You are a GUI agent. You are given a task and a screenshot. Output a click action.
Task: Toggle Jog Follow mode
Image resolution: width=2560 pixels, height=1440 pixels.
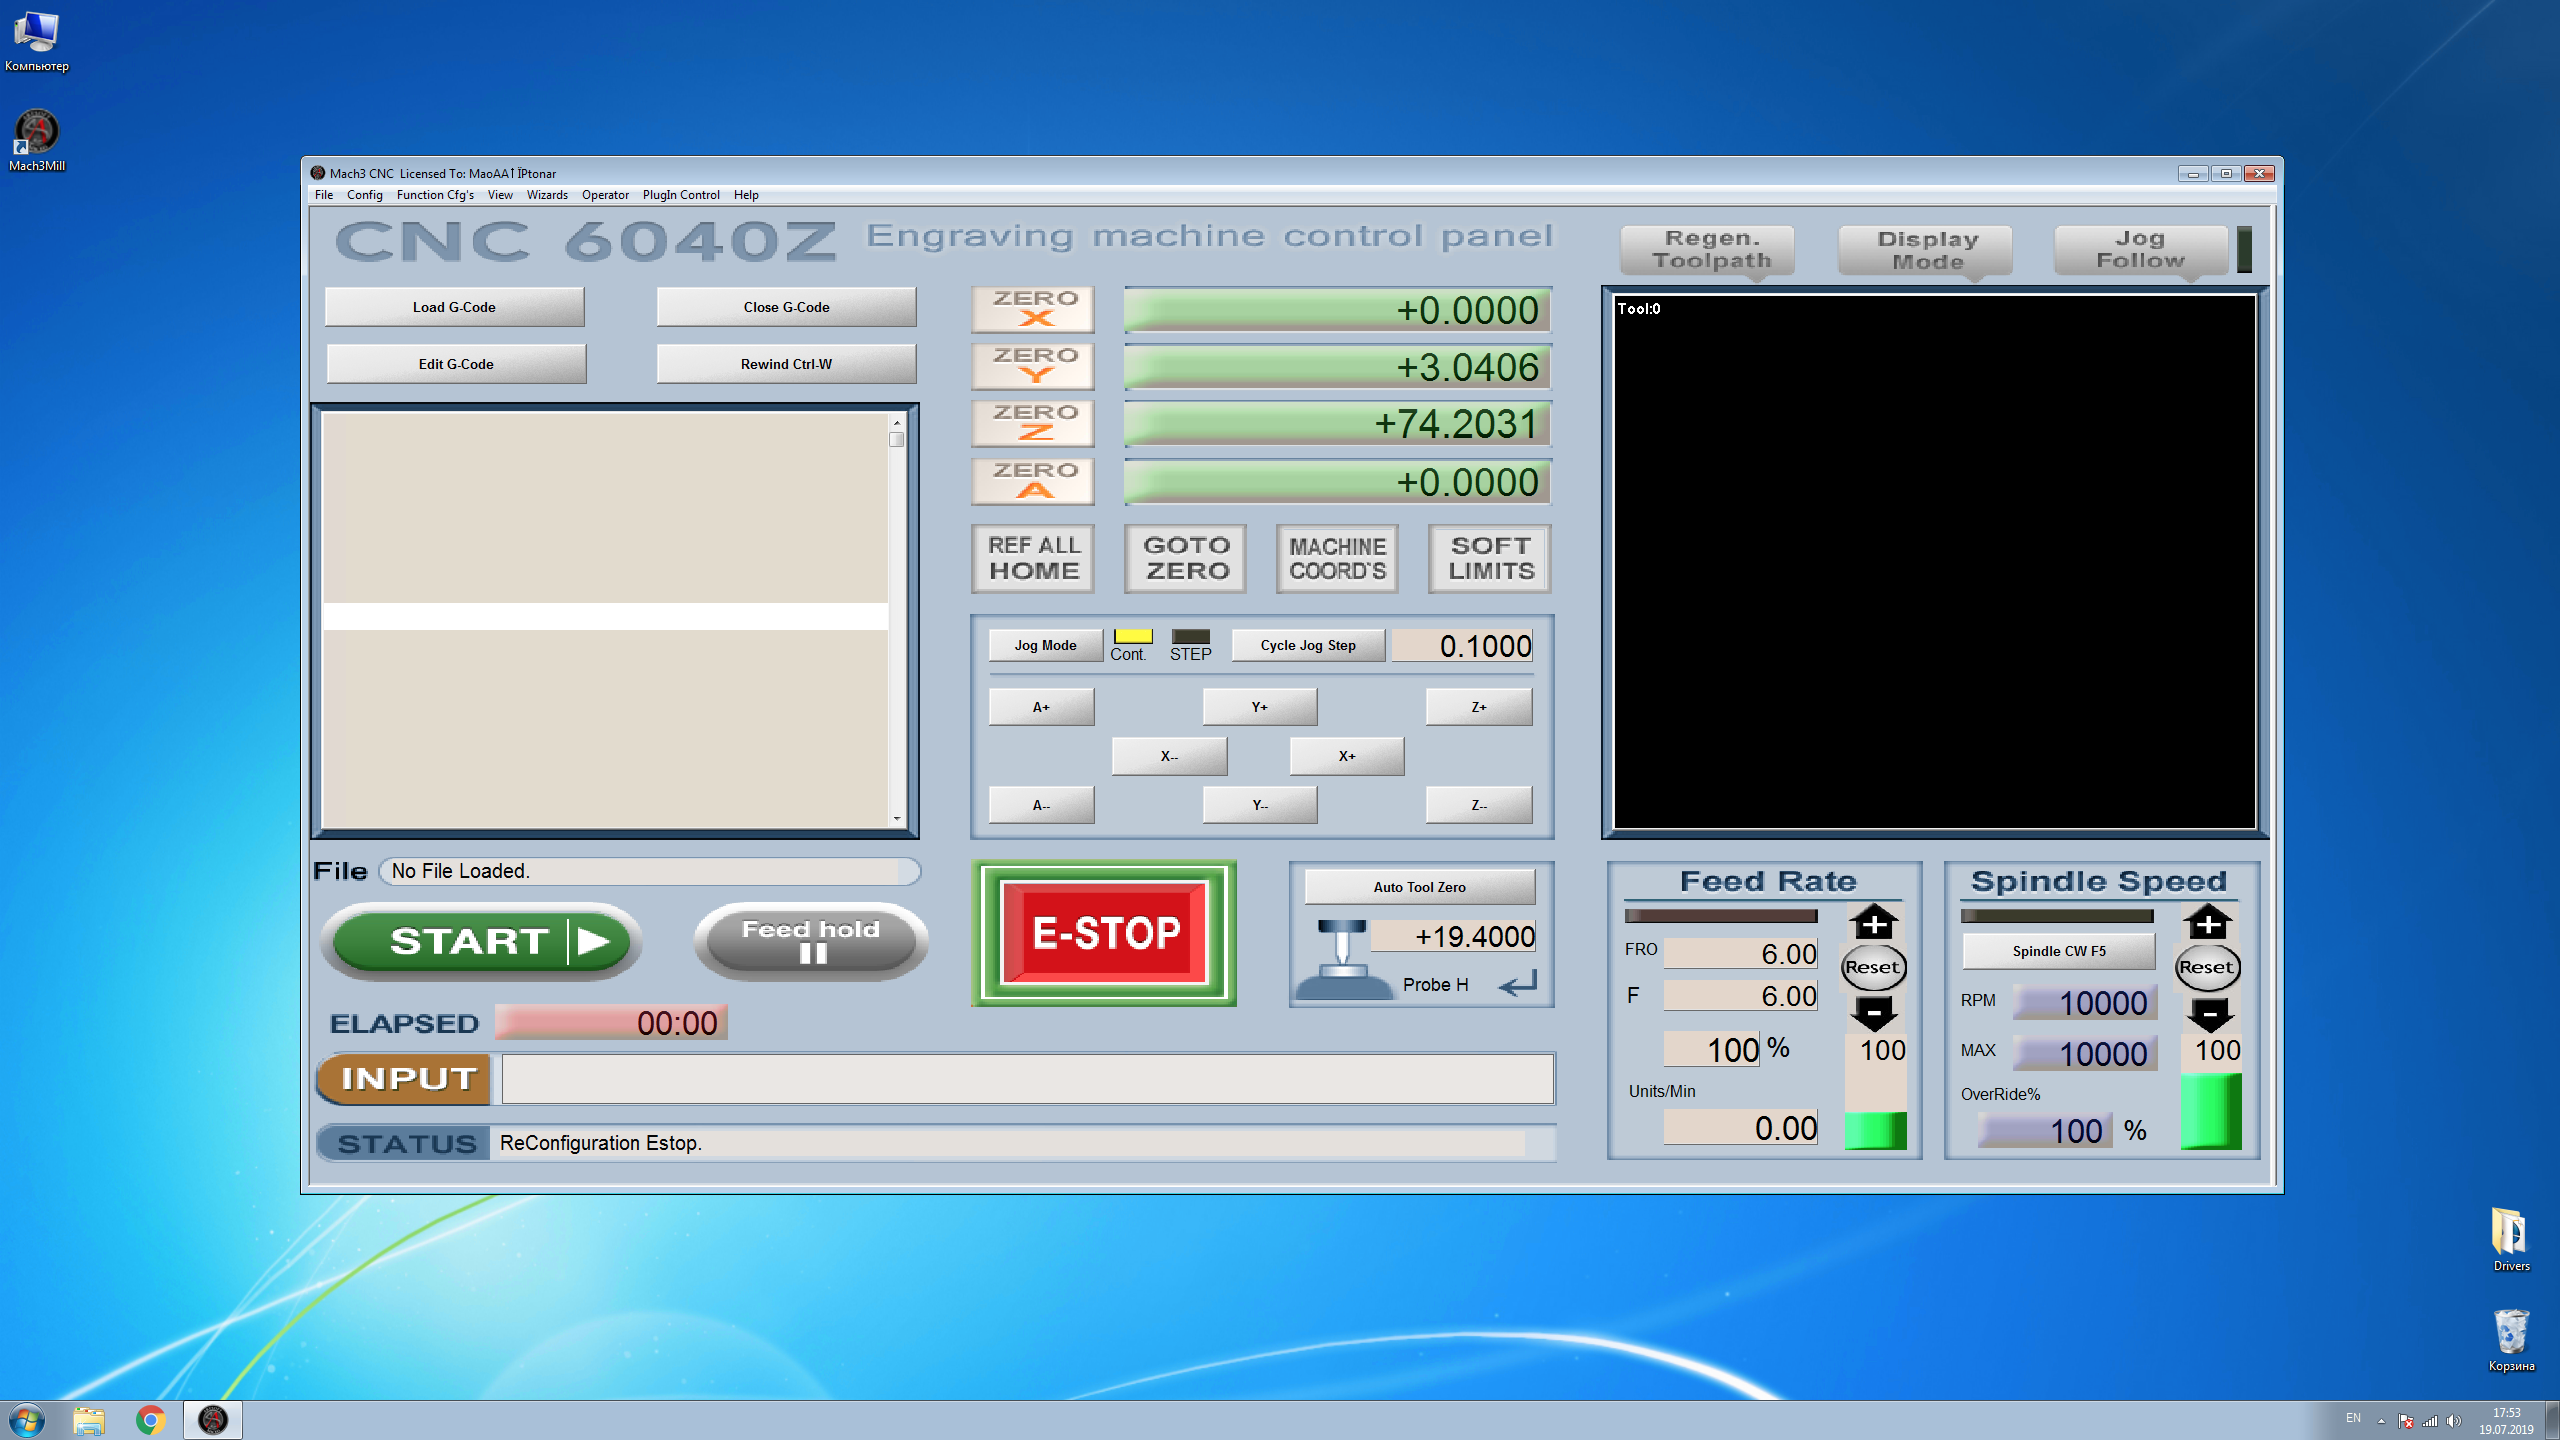click(2140, 249)
